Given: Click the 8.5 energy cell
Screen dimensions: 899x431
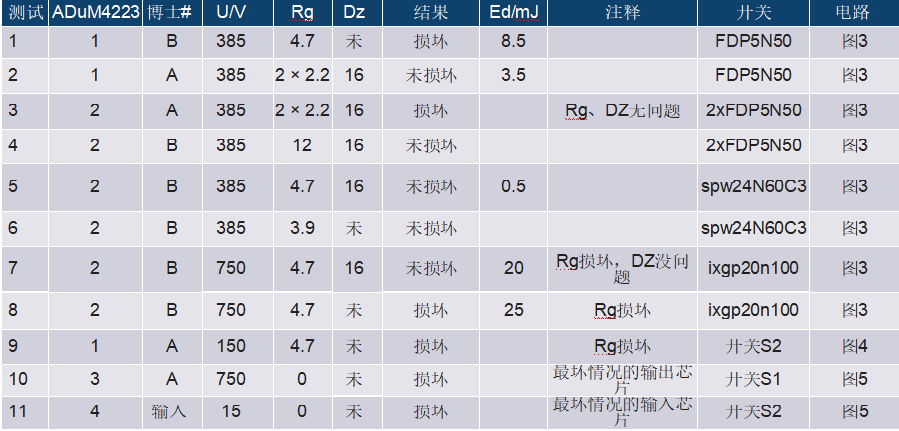Looking at the screenshot, I should pyautogui.click(x=513, y=41).
